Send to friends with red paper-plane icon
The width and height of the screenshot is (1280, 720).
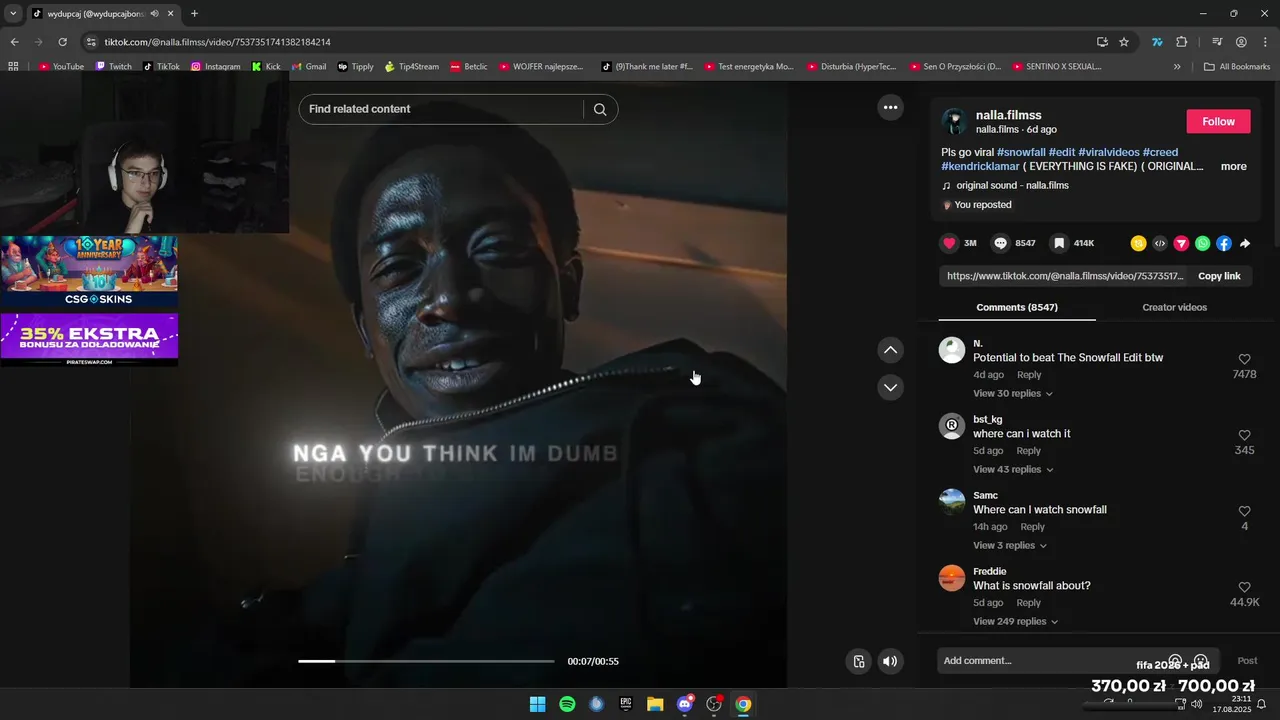click(x=1181, y=243)
